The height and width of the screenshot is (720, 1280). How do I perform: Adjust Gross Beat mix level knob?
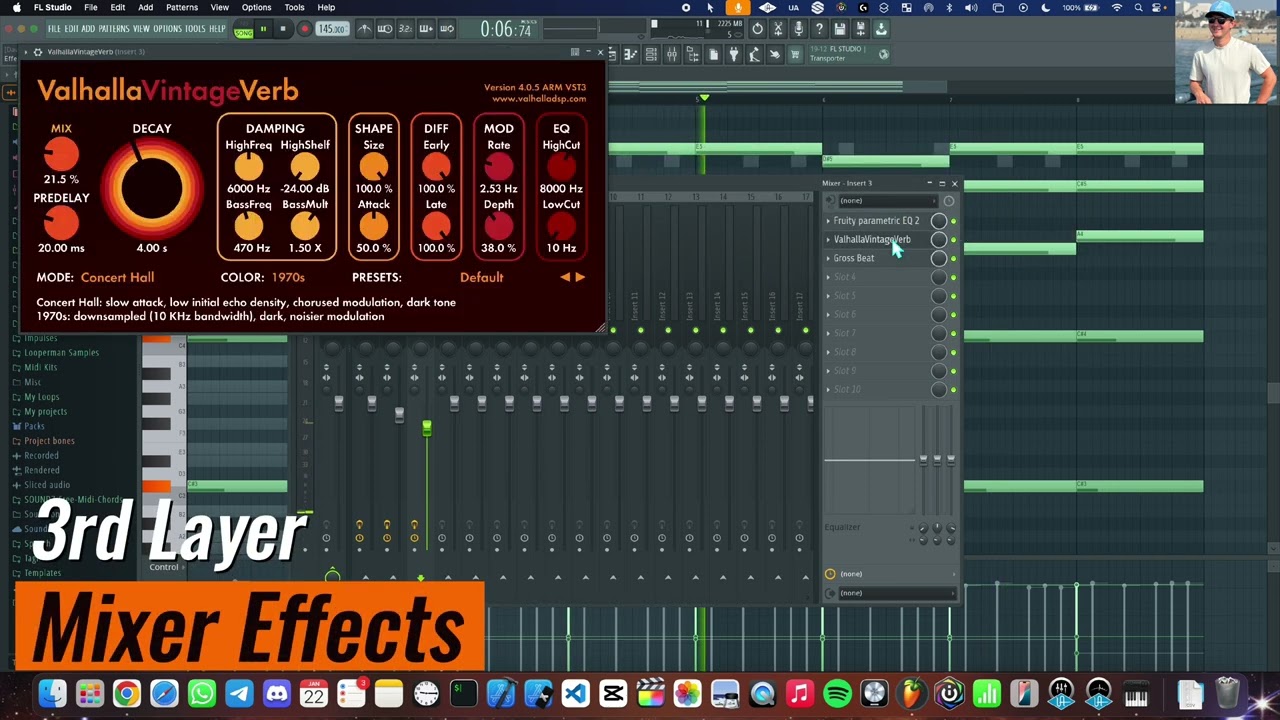click(938, 258)
